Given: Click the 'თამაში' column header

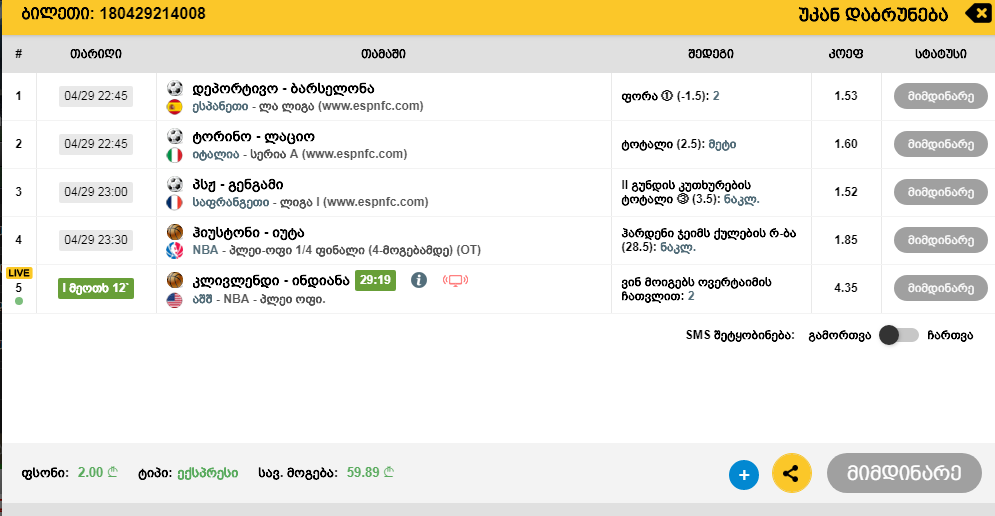Looking at the screenshot, I should tap(383, 54).
